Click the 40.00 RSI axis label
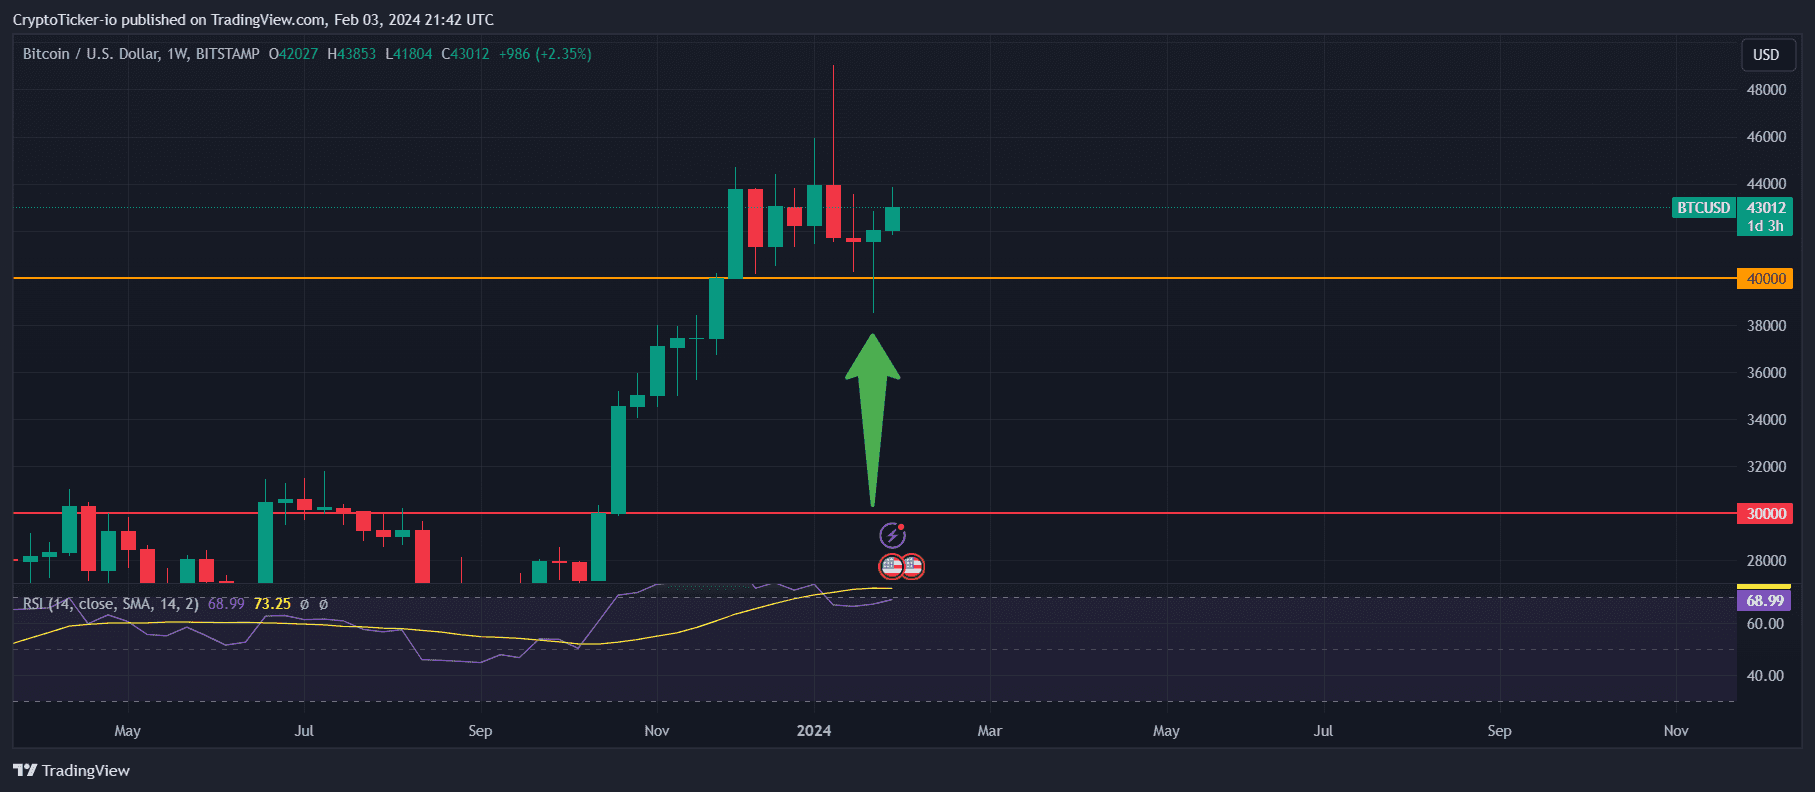Screen dimensions: 1815x792 (x=1765, y=676)
